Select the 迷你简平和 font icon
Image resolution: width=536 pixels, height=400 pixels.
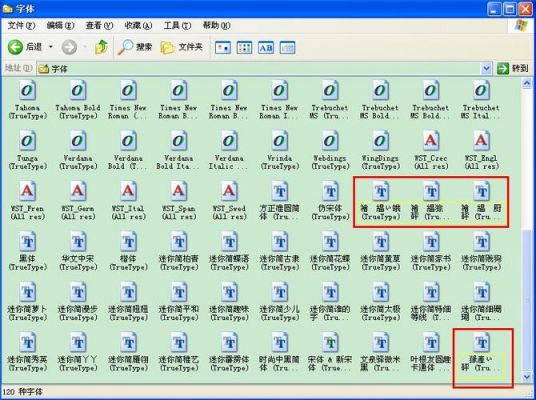coord(179,292)
